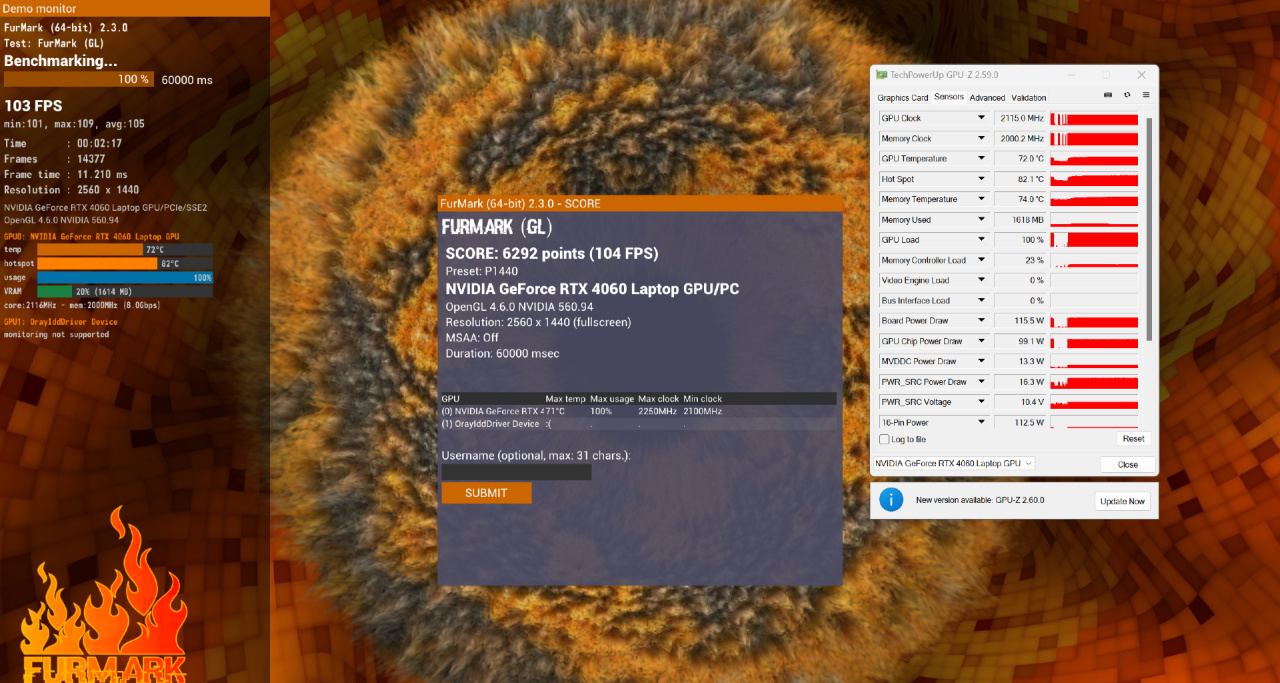1280x683 pixels.
Task: Click the 103 FPS readout in demo monitor
Action: click(x=33, y=106)
